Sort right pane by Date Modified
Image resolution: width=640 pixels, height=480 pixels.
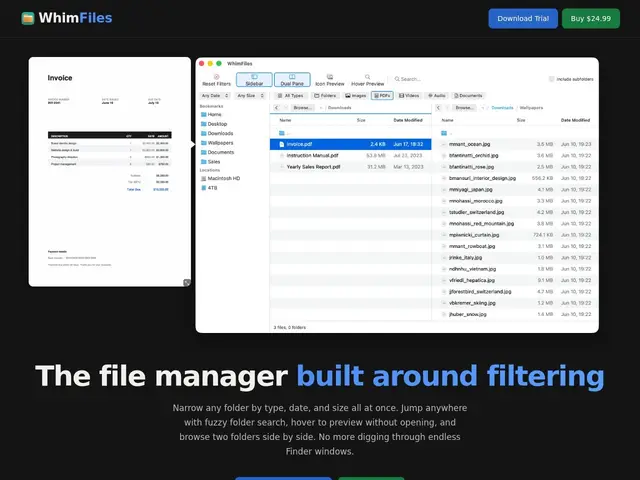pos(575,120)
